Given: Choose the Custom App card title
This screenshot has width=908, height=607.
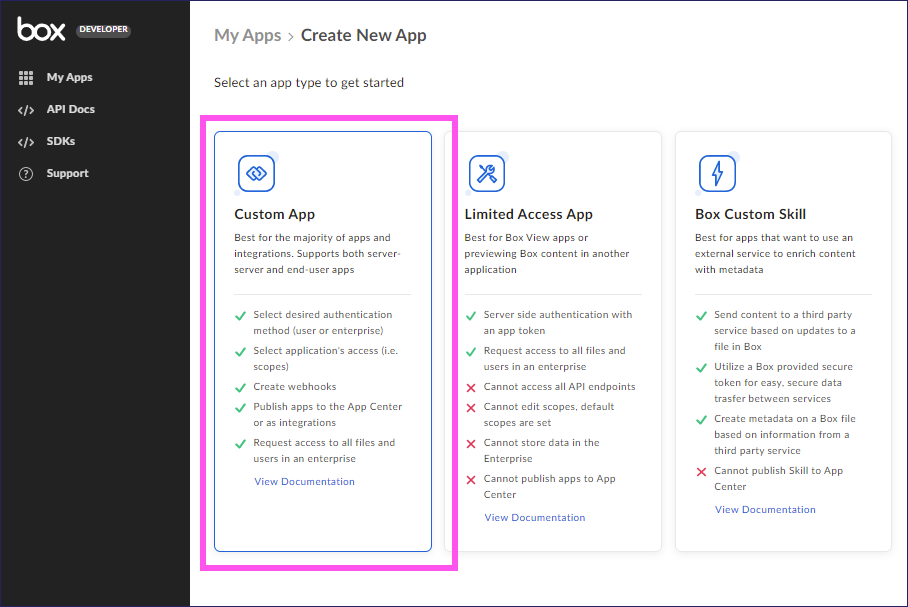Looking at the screenshot, I should [x=274, y=214].
